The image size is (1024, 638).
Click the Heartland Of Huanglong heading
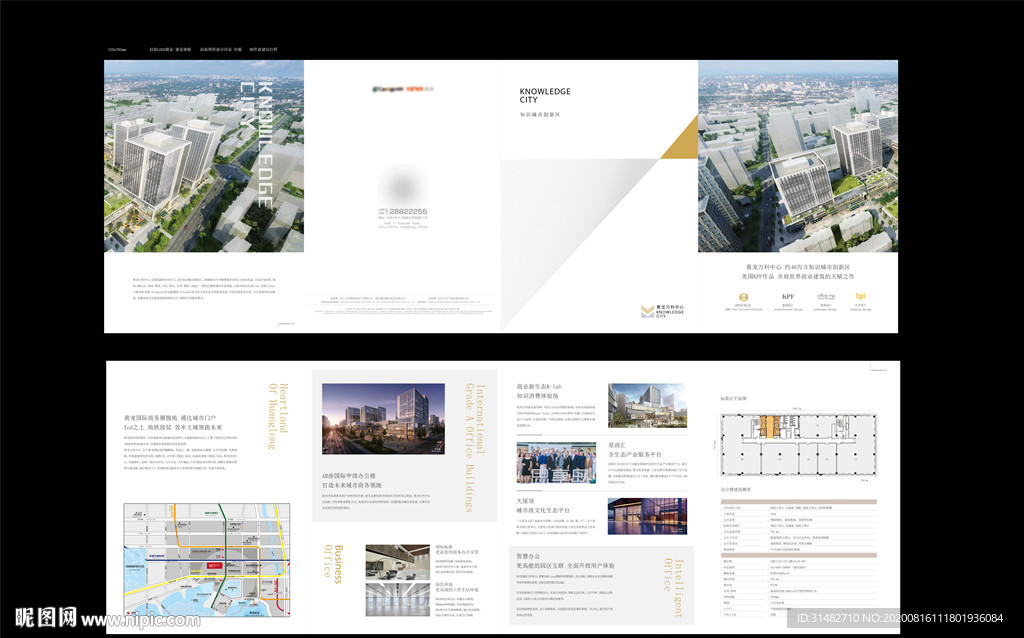[277, 428]
